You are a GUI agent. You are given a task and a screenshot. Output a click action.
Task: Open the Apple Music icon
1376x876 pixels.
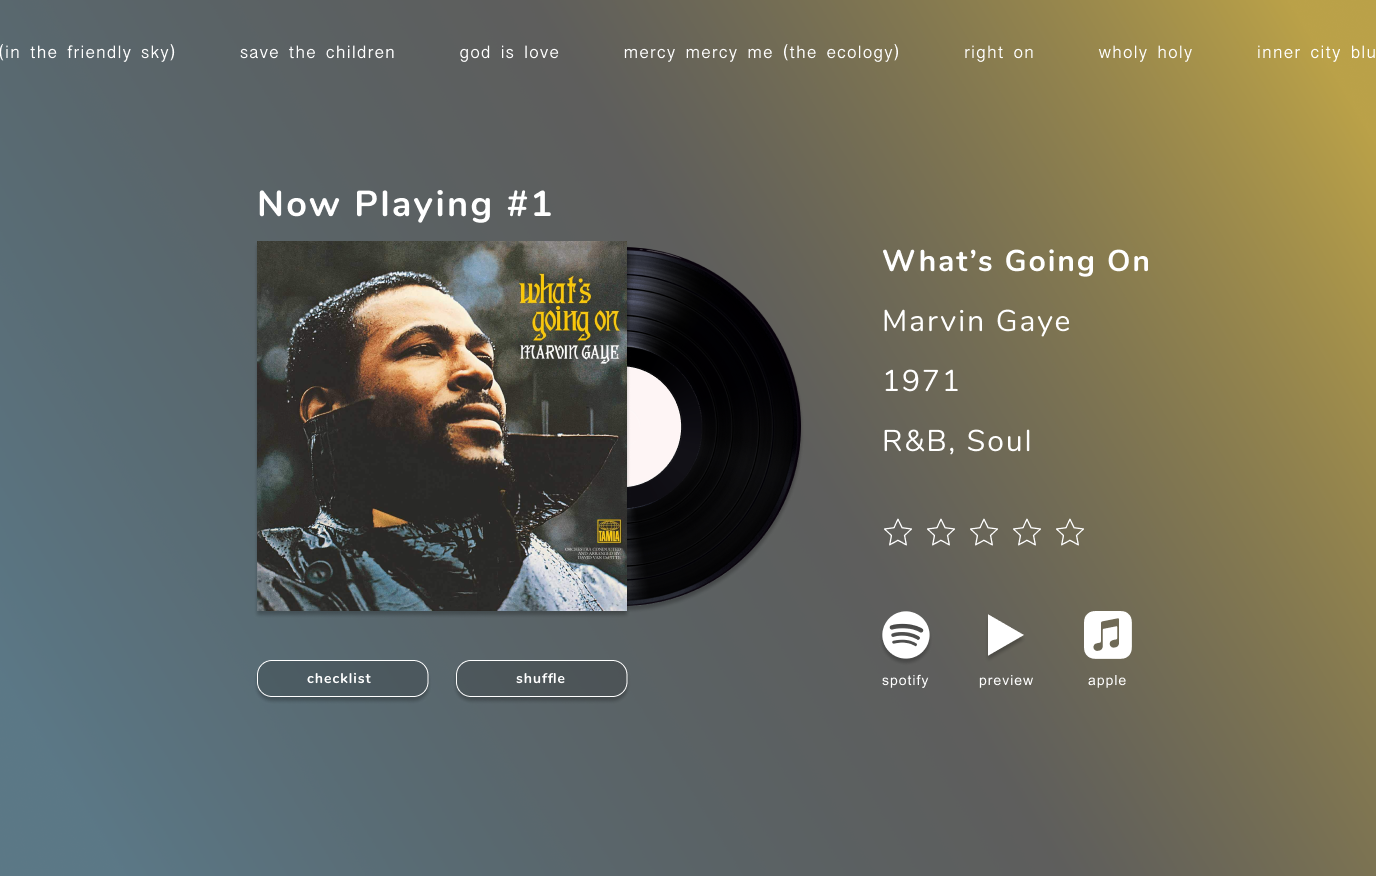(x=1108, y=635)
